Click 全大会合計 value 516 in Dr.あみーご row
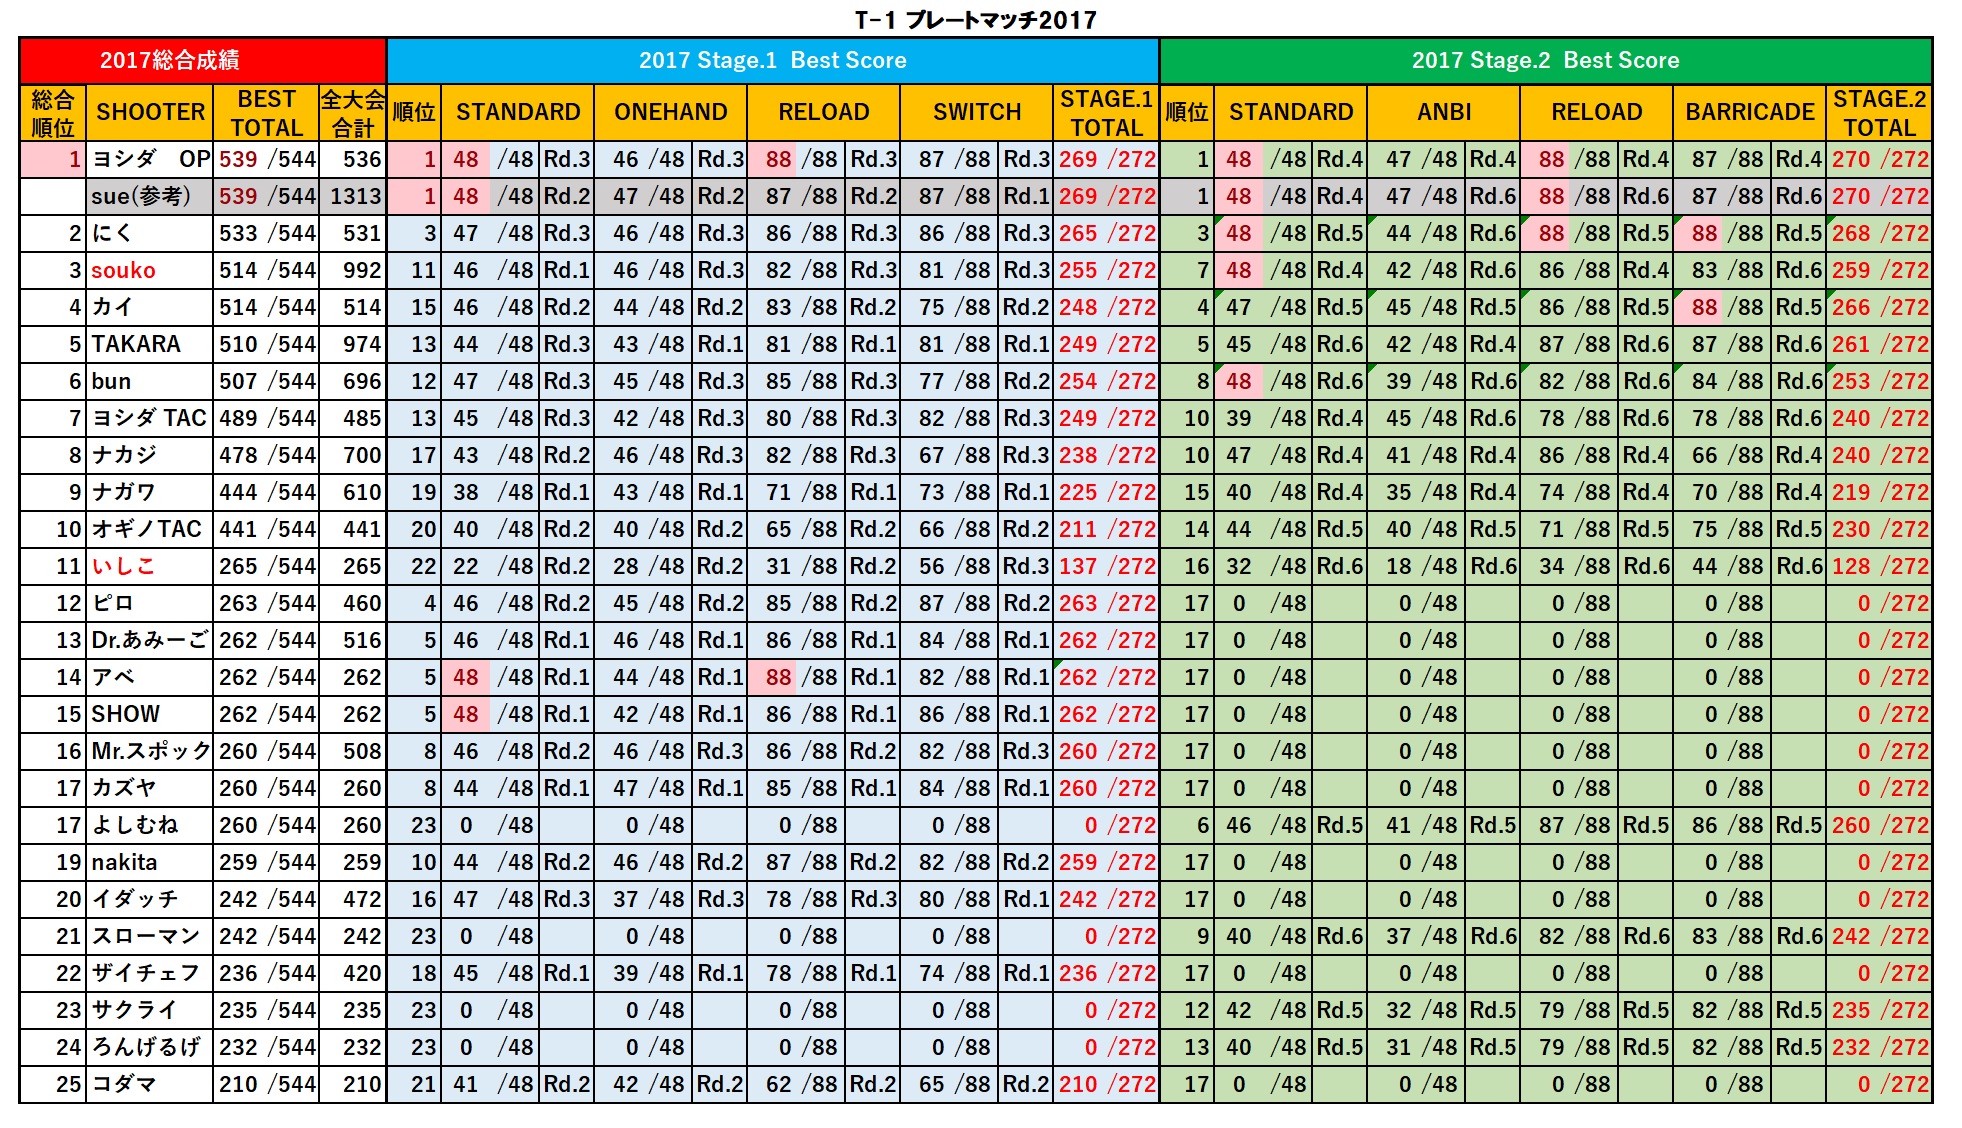Image resolution: width=1962 pixels, height=1128 pixels. (x=362, y=640)
